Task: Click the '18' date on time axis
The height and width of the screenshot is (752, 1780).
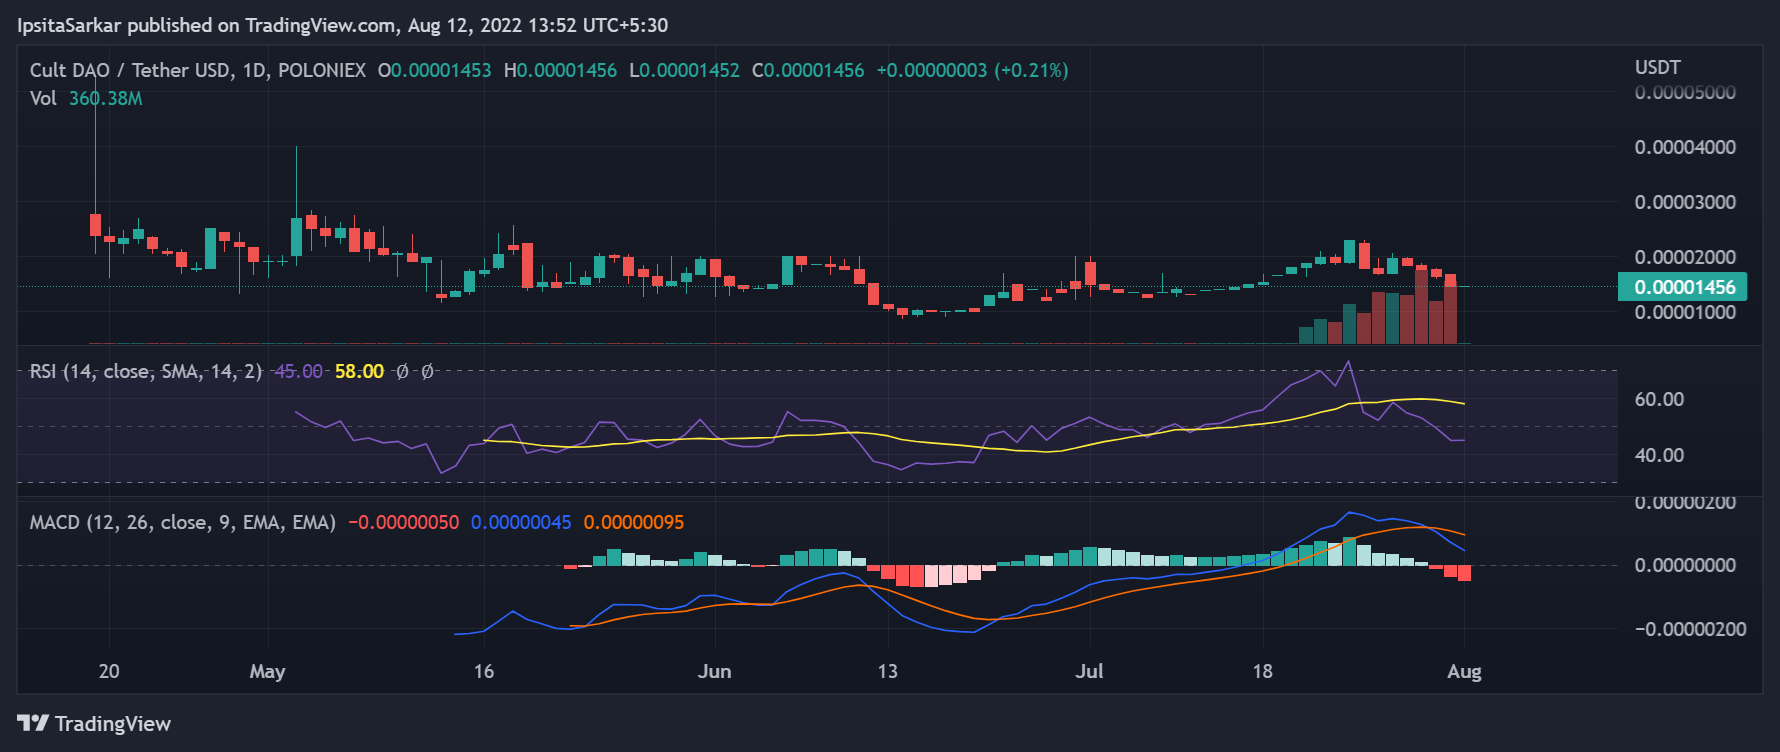Action: click(x=1263, y=671)
